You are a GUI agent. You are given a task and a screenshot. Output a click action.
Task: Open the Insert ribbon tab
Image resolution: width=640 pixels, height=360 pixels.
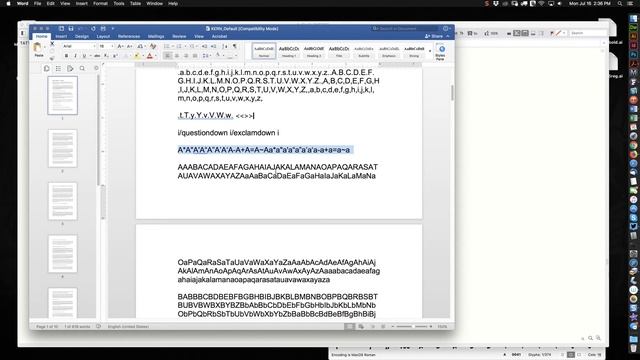61,36
